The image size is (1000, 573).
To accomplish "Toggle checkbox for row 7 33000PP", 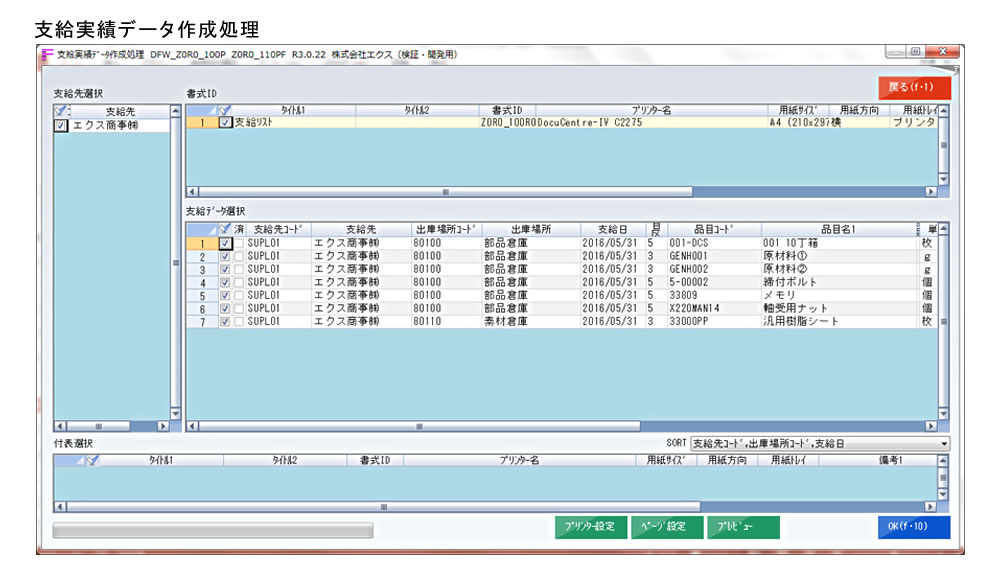I will [224, 322].
